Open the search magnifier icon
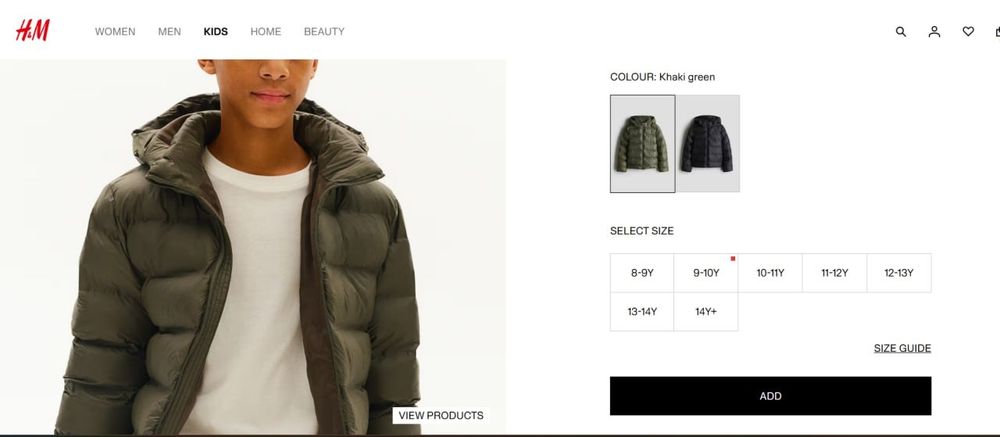1000x437 pixels. coord(901,31)
